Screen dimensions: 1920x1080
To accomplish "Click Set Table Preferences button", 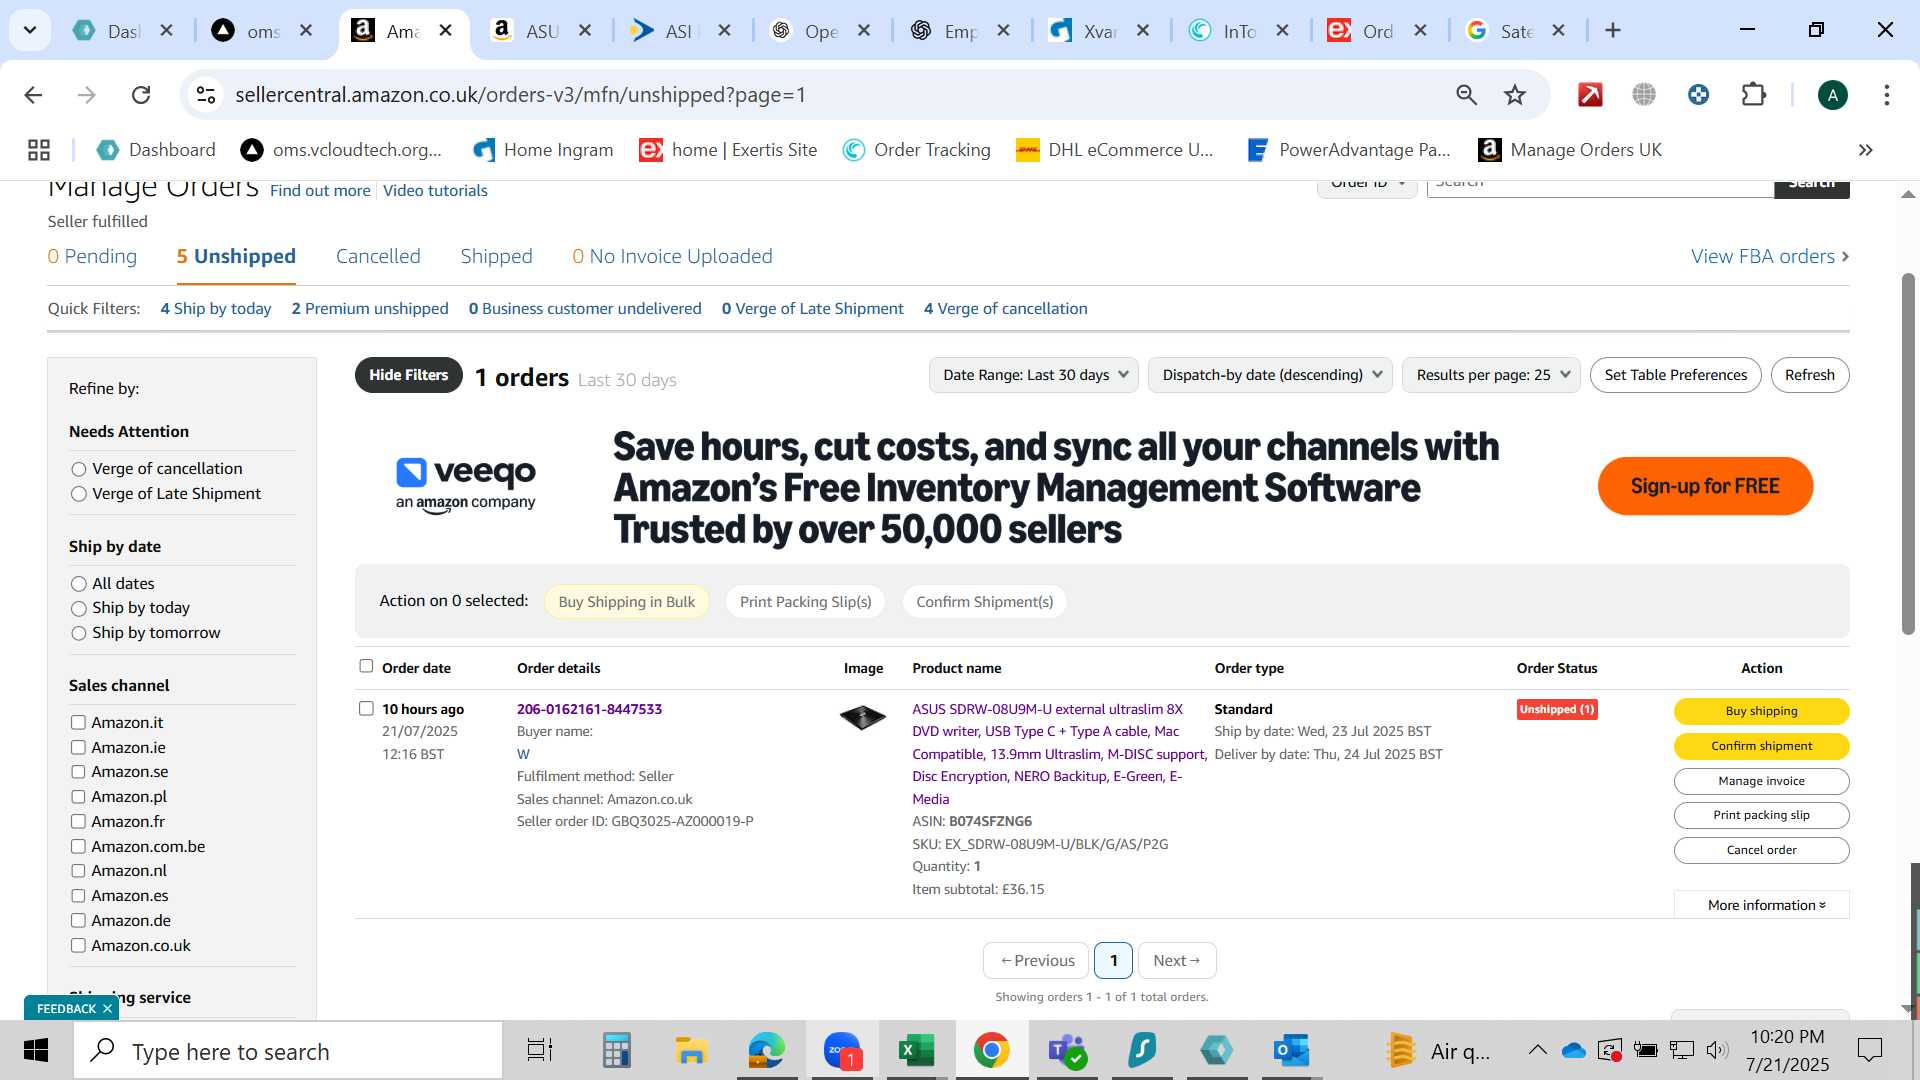I will [x=1675, y=375].
